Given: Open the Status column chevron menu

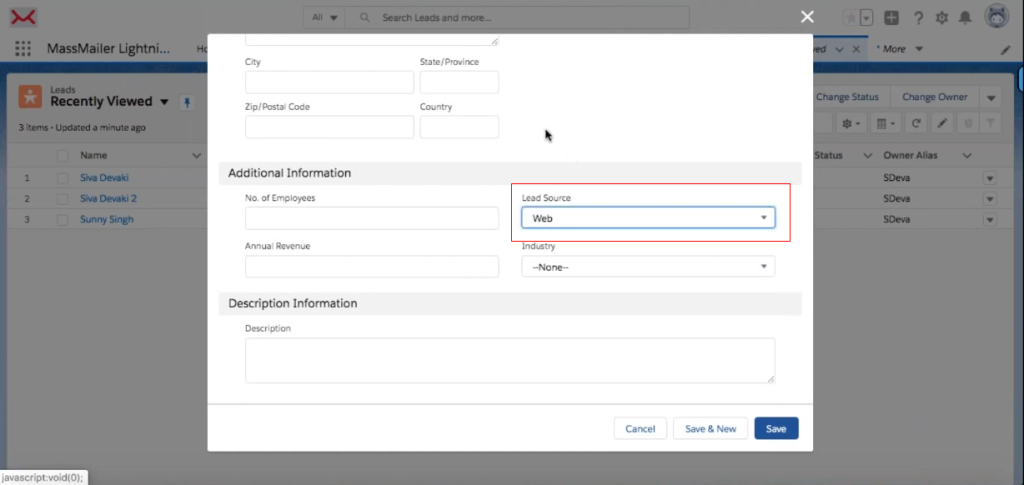Looking at the screenshot, I should 867,155.
